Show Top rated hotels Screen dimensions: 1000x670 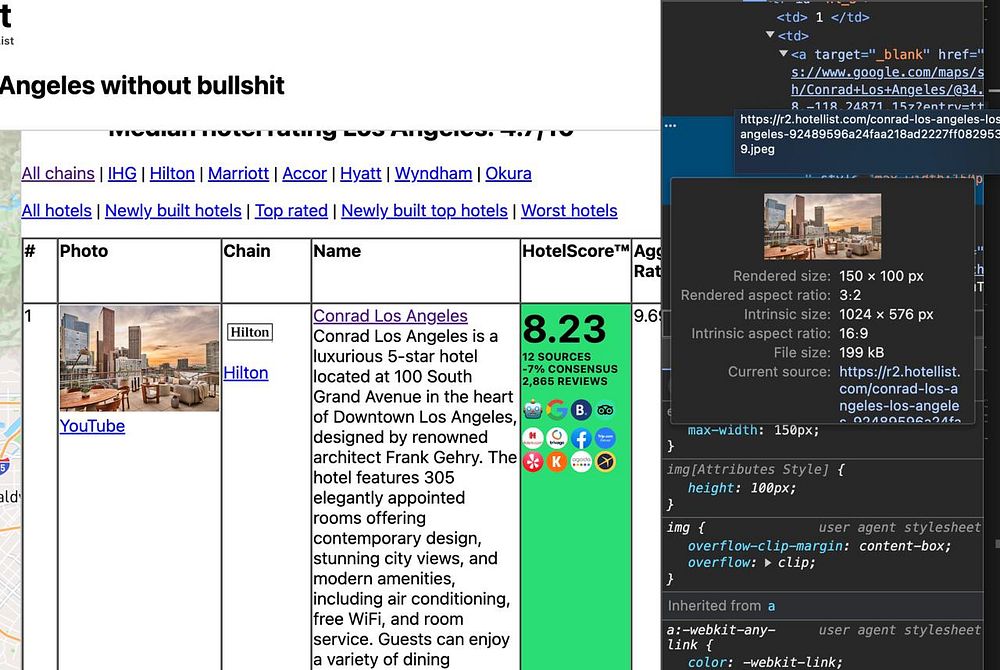pos(291,210)
